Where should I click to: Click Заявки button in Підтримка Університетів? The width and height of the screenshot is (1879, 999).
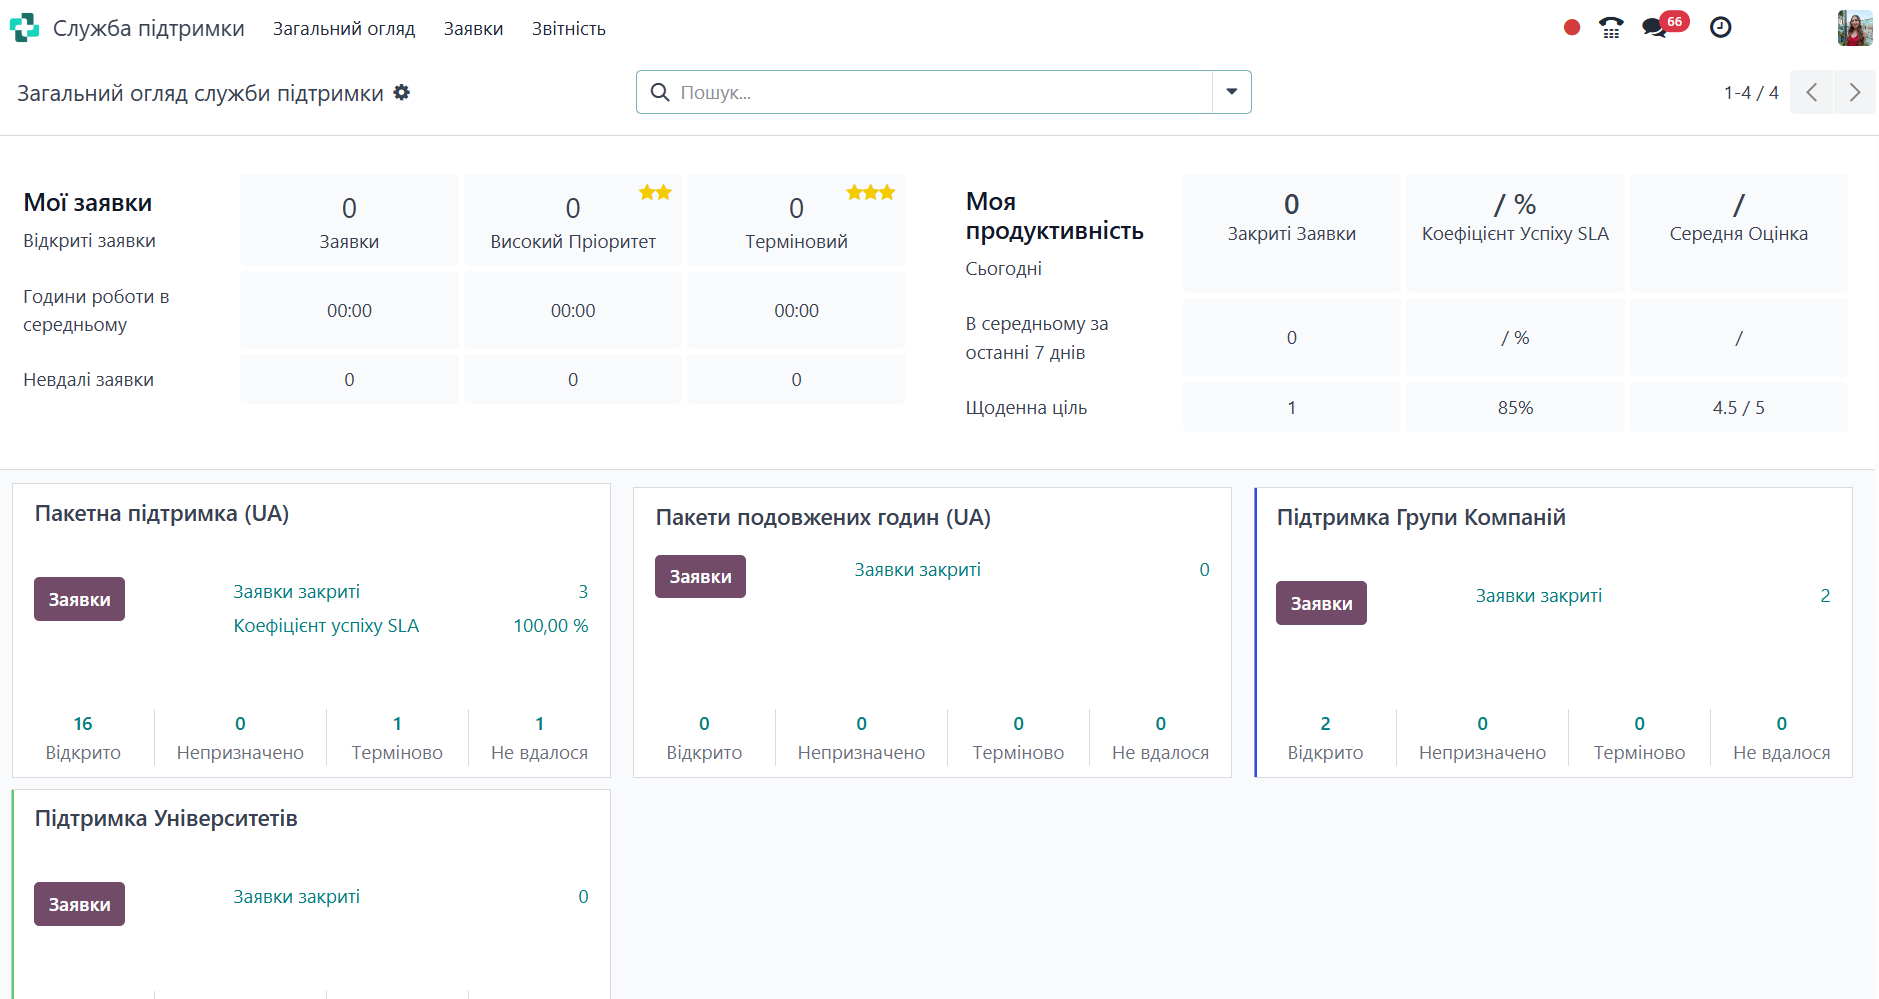(79, 904)
